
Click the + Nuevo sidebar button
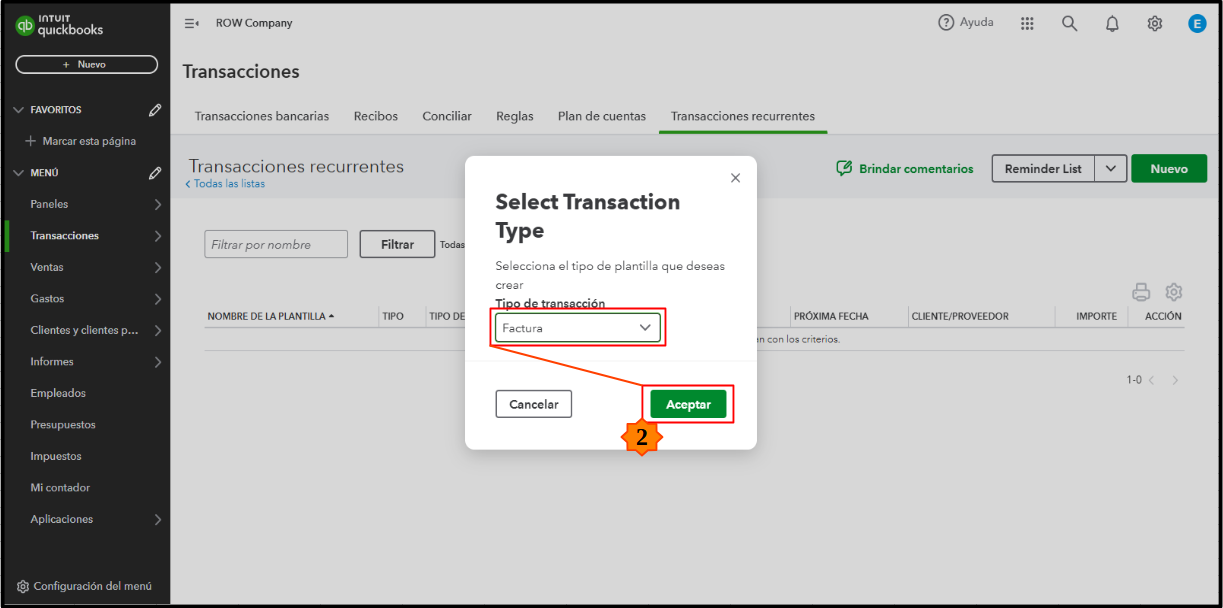86,64
